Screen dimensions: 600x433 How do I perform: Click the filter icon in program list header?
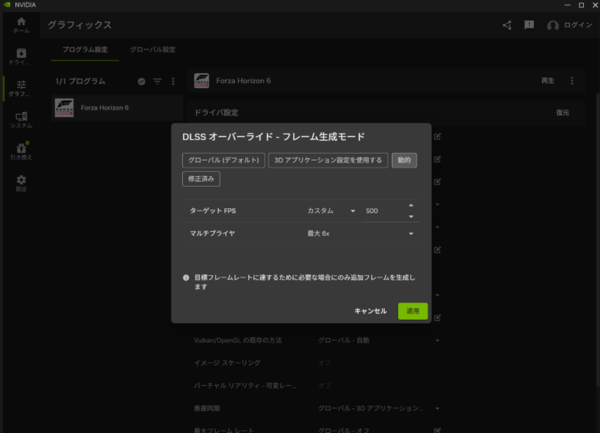(157, 81)
